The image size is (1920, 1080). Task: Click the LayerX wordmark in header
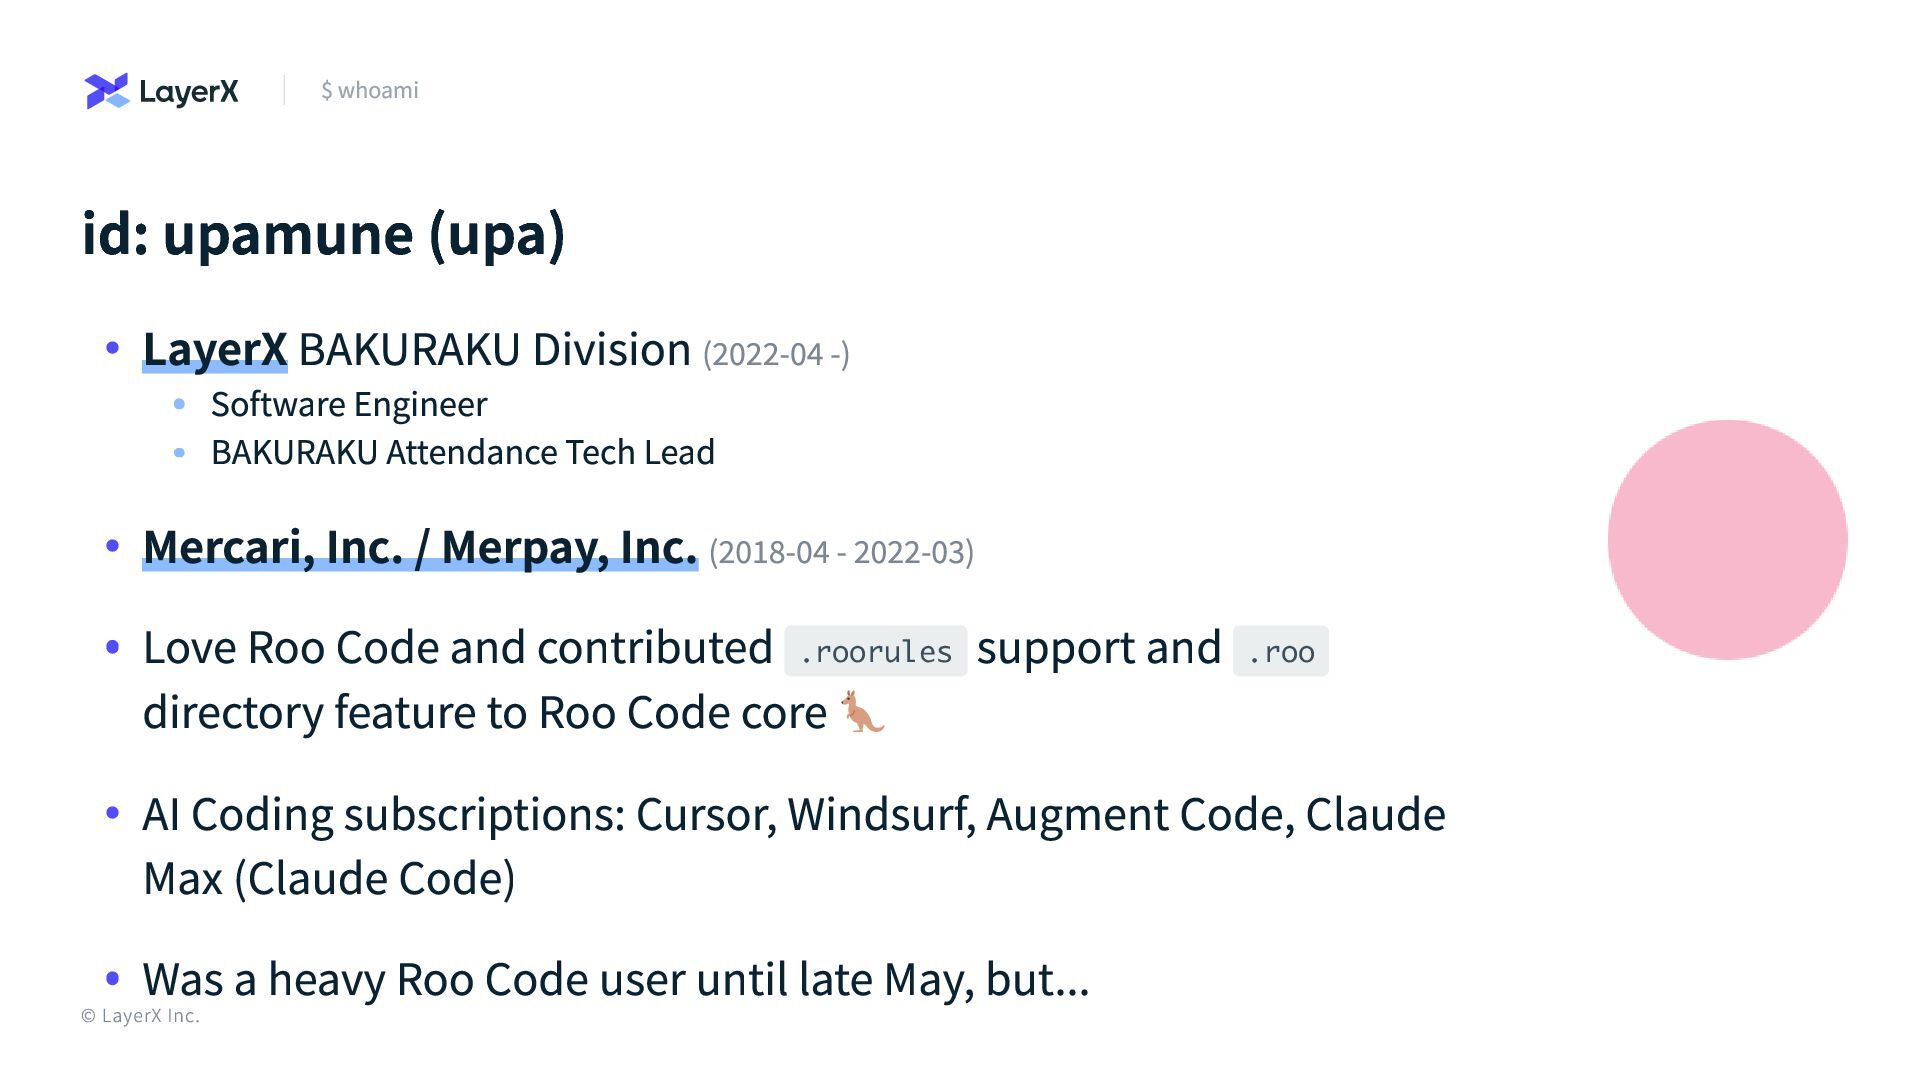pos(188,92)
